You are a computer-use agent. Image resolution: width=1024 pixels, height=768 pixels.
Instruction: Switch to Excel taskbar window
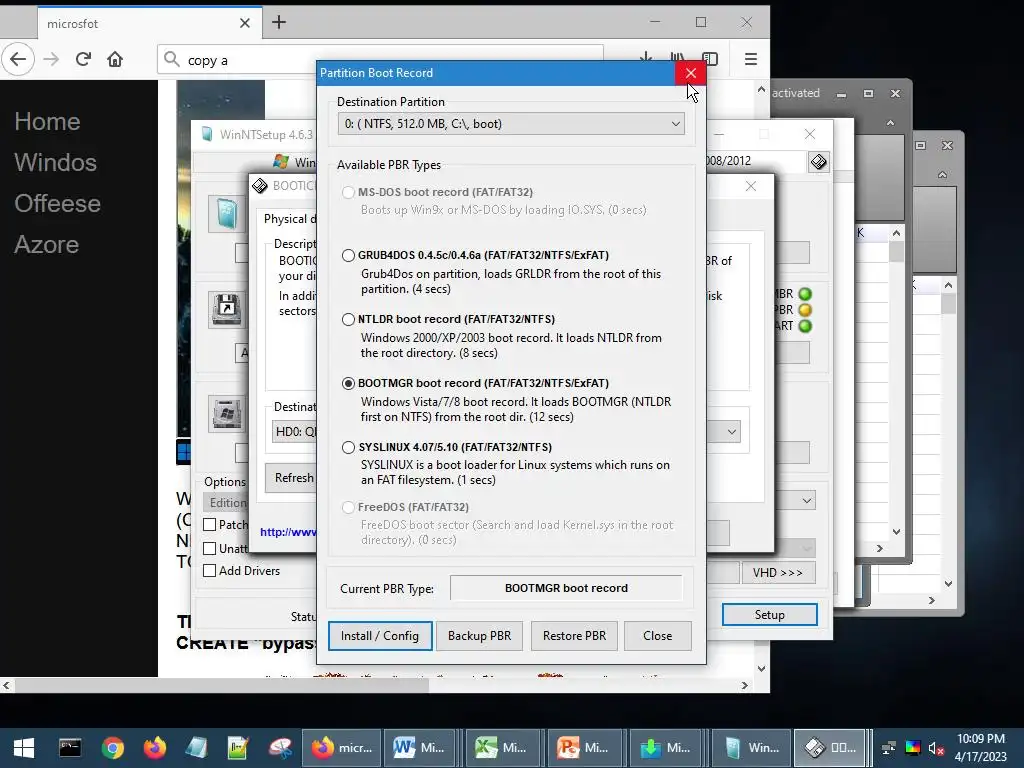pos(502,748)
